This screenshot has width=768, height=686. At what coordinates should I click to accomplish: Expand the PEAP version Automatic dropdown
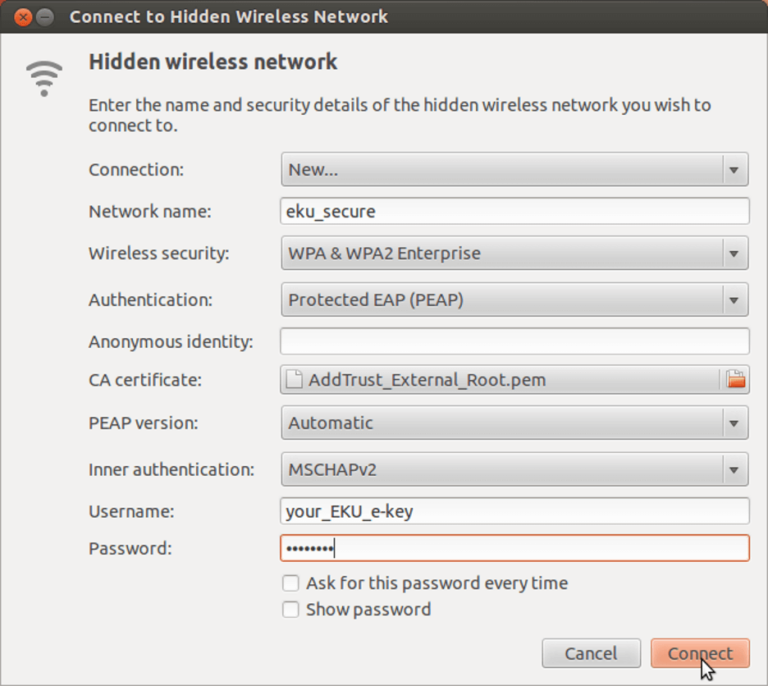coord(514,423)
